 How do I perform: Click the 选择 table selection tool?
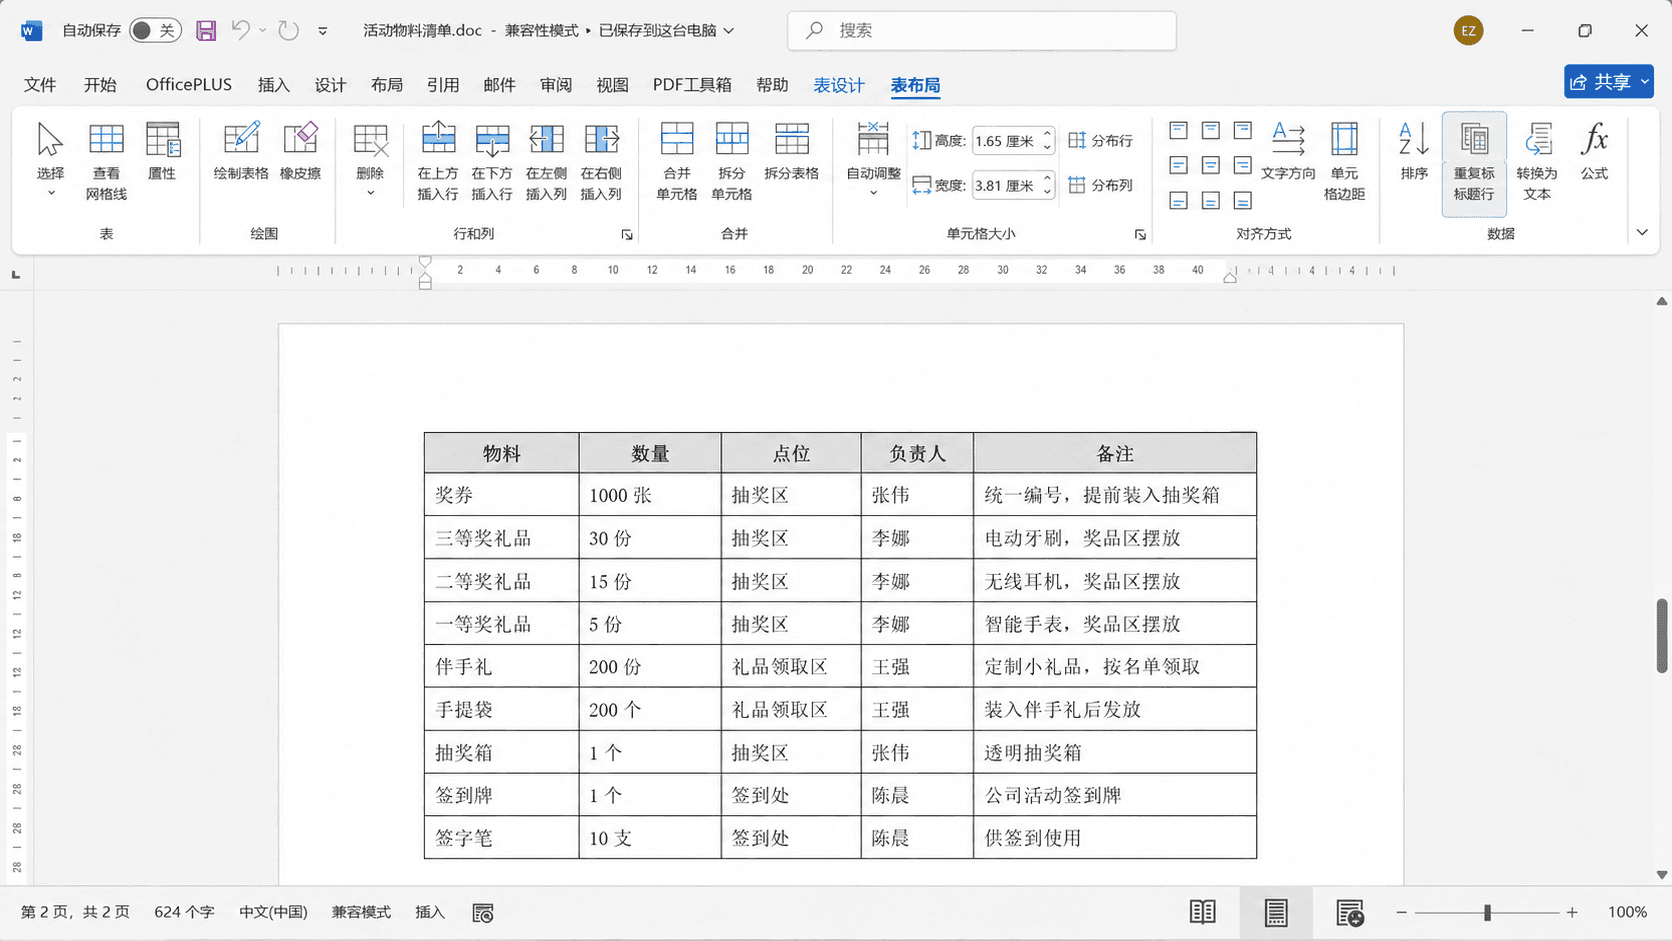point(50,160)
